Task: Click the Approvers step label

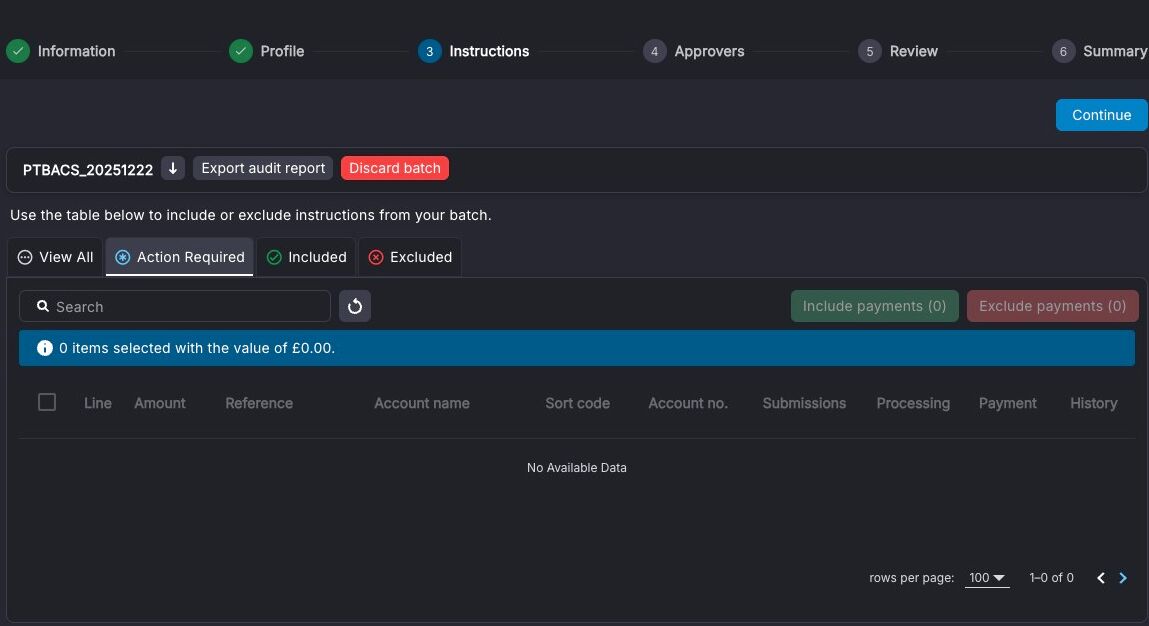Action: [709, 51]
